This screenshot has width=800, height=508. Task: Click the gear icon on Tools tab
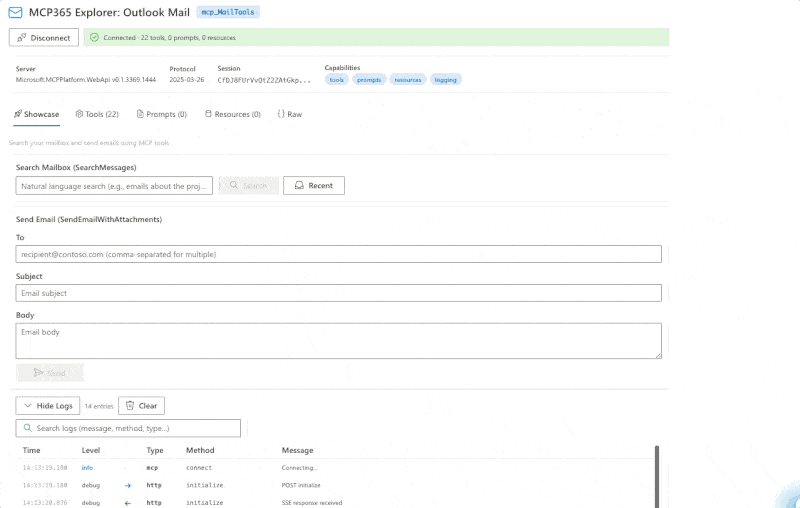(x=79, y=114)
